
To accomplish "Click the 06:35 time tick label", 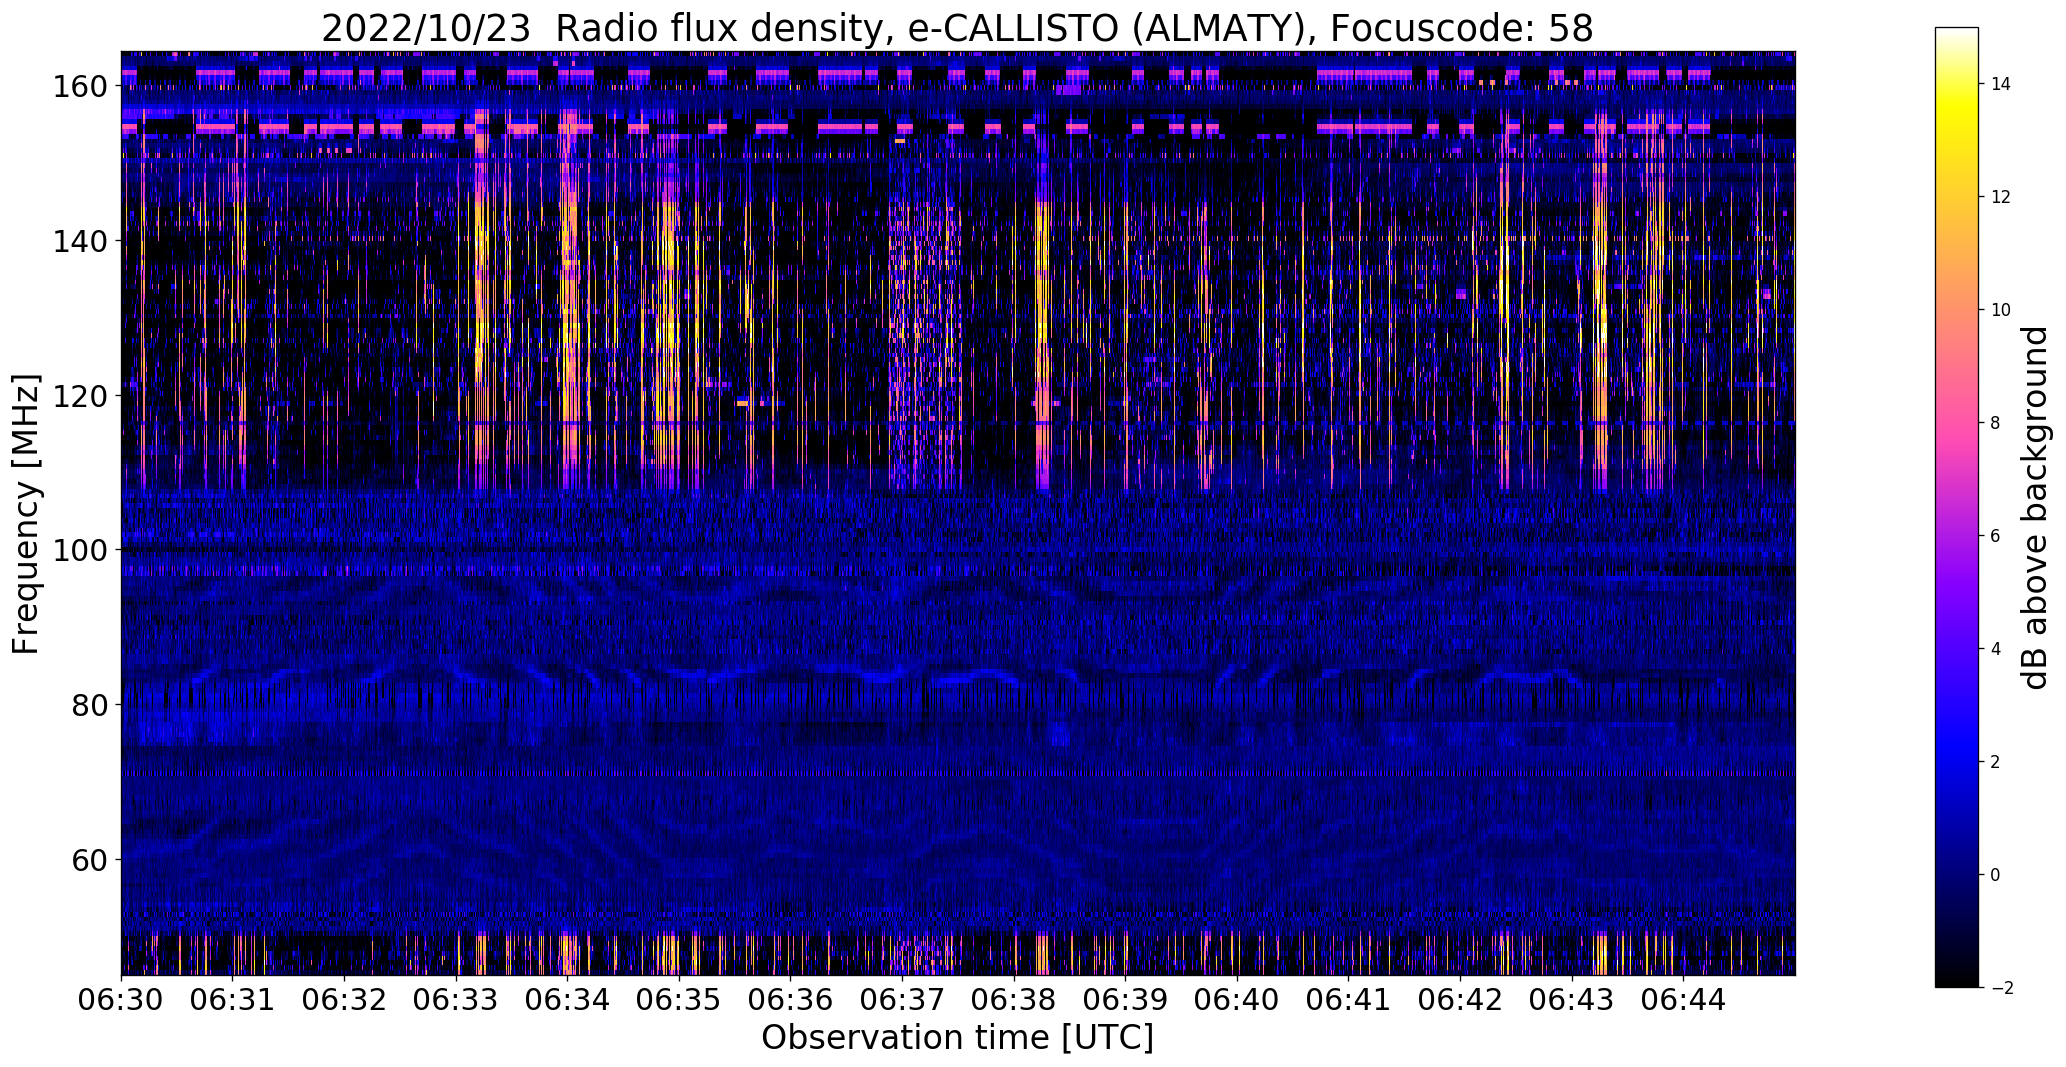I will tap(679, 1000).
